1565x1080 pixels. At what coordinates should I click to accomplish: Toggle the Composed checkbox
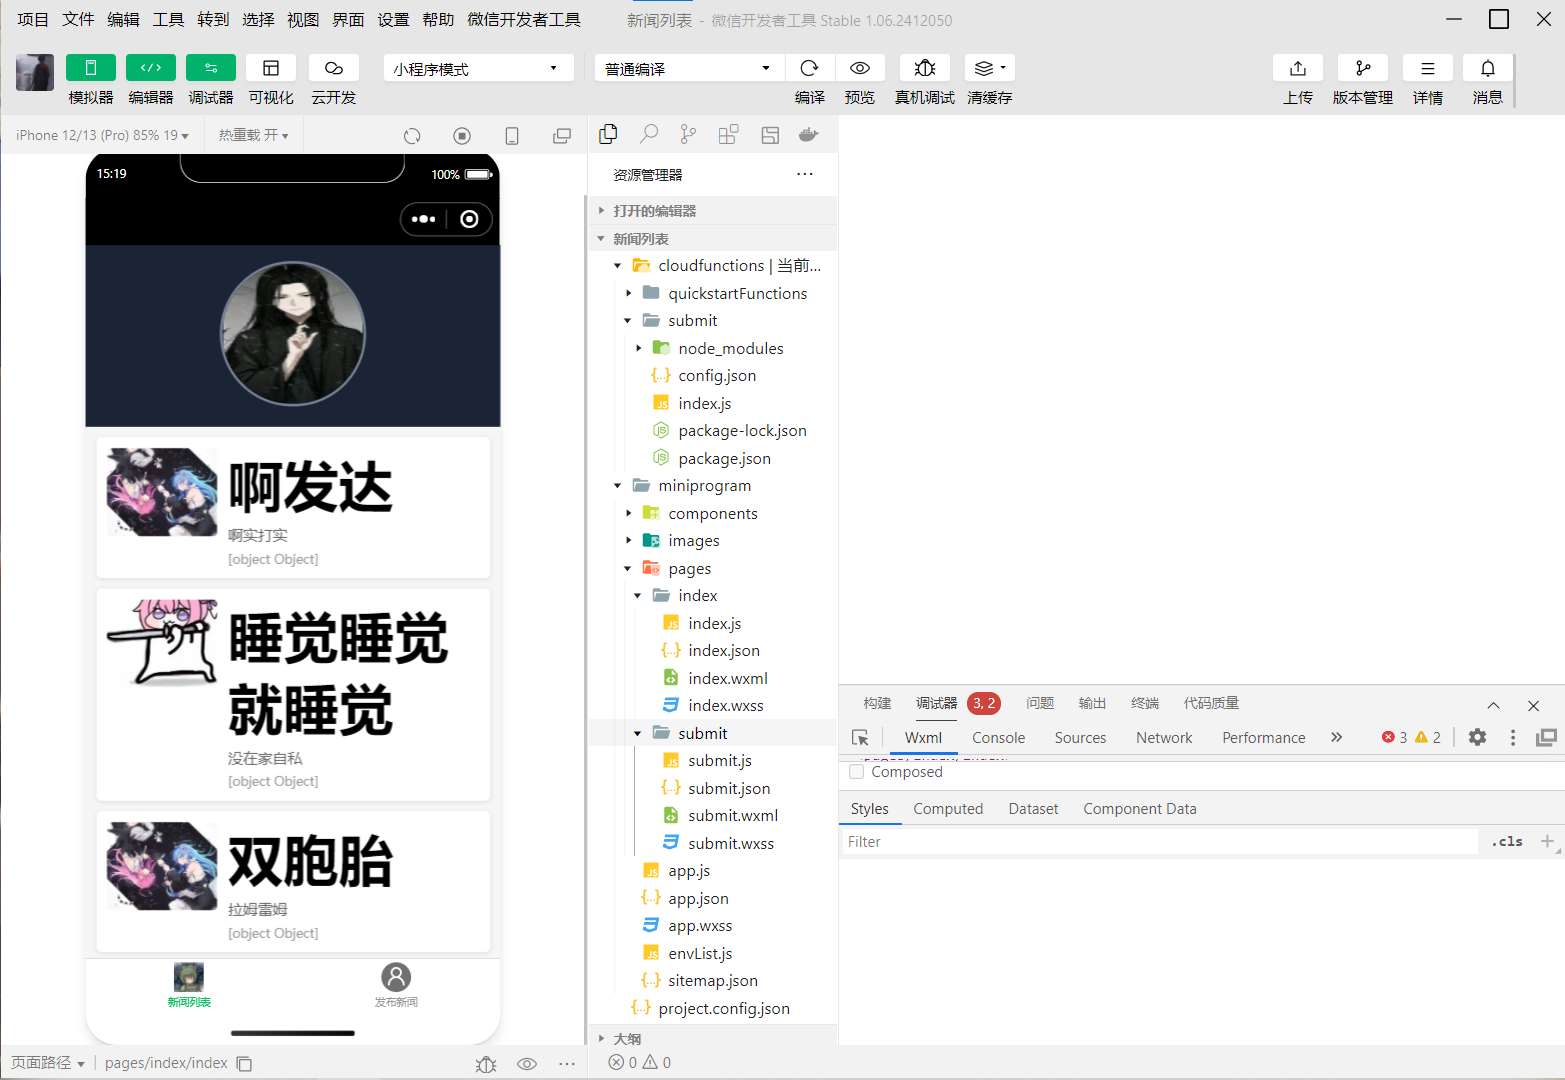[x=856, y=772]
